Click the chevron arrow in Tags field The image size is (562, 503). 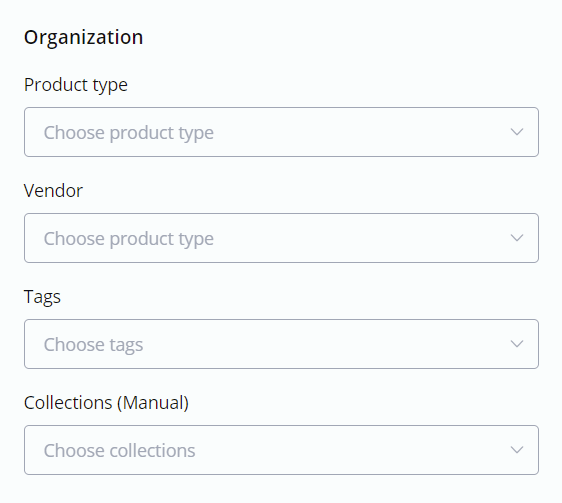pyautogui.click(x=516, y=344)
